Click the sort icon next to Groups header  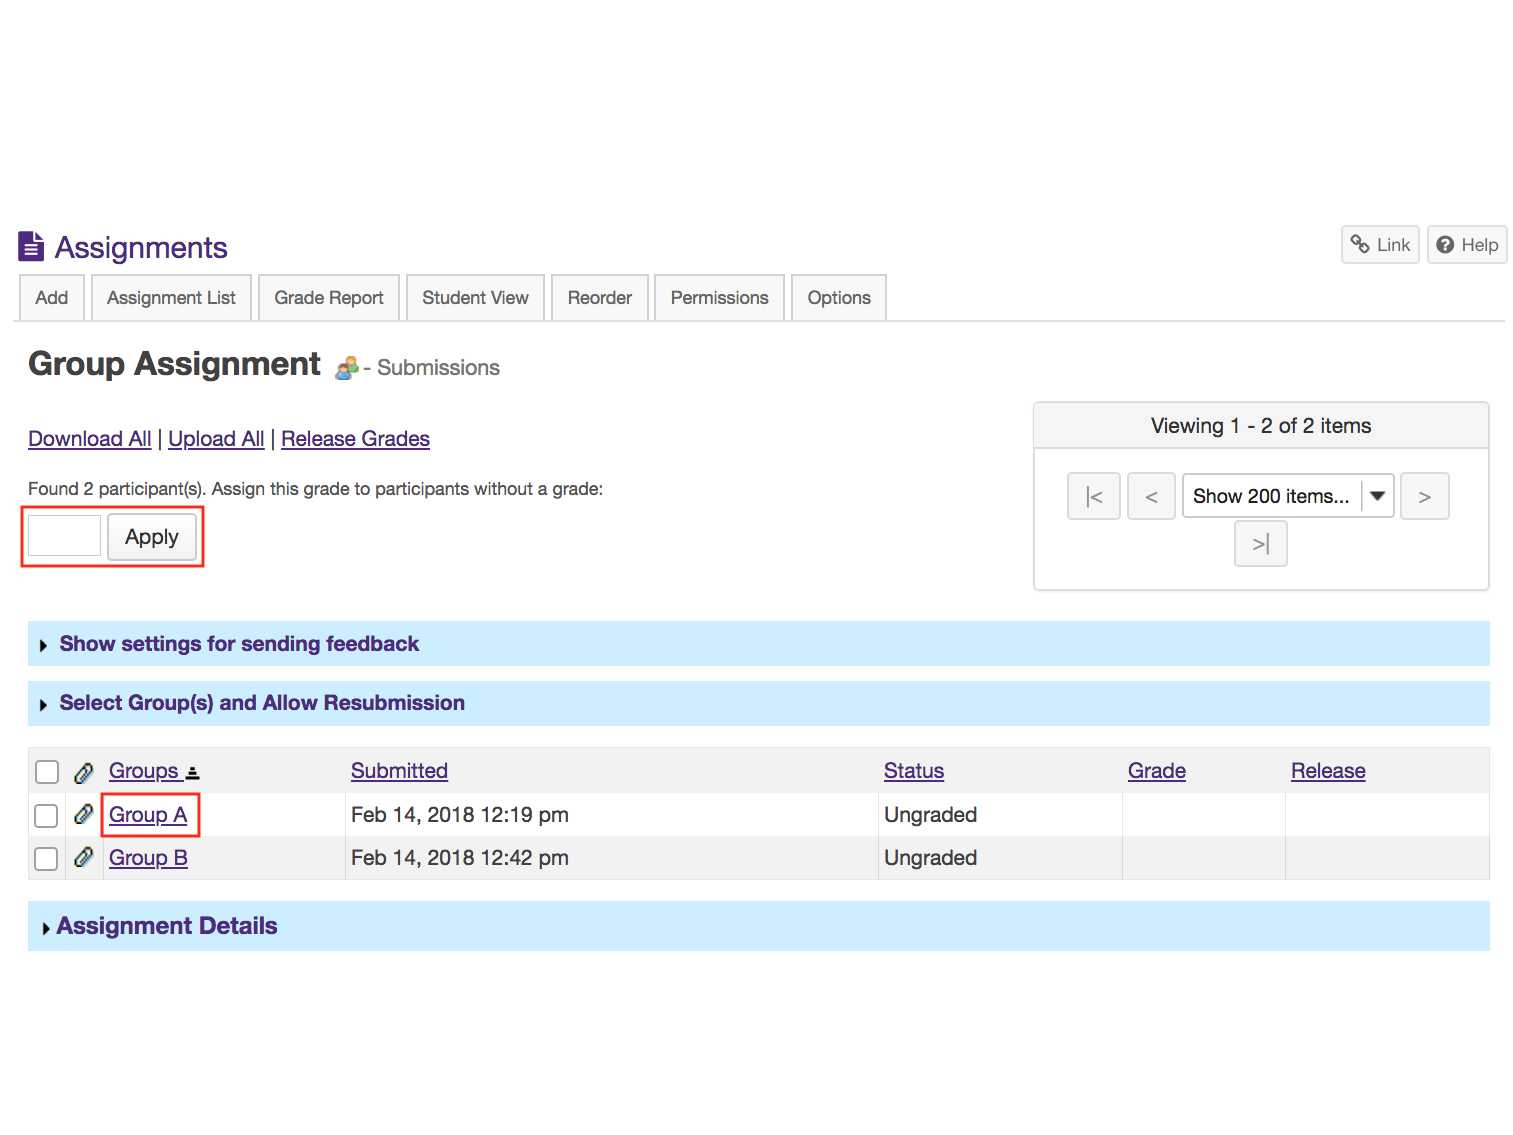(x=192, y=771)
